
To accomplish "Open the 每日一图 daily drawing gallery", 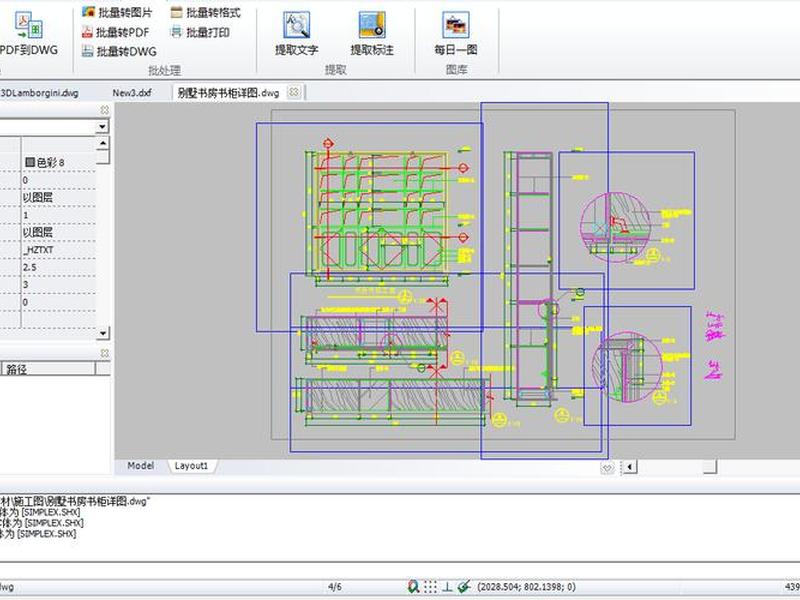I will 456,33.
